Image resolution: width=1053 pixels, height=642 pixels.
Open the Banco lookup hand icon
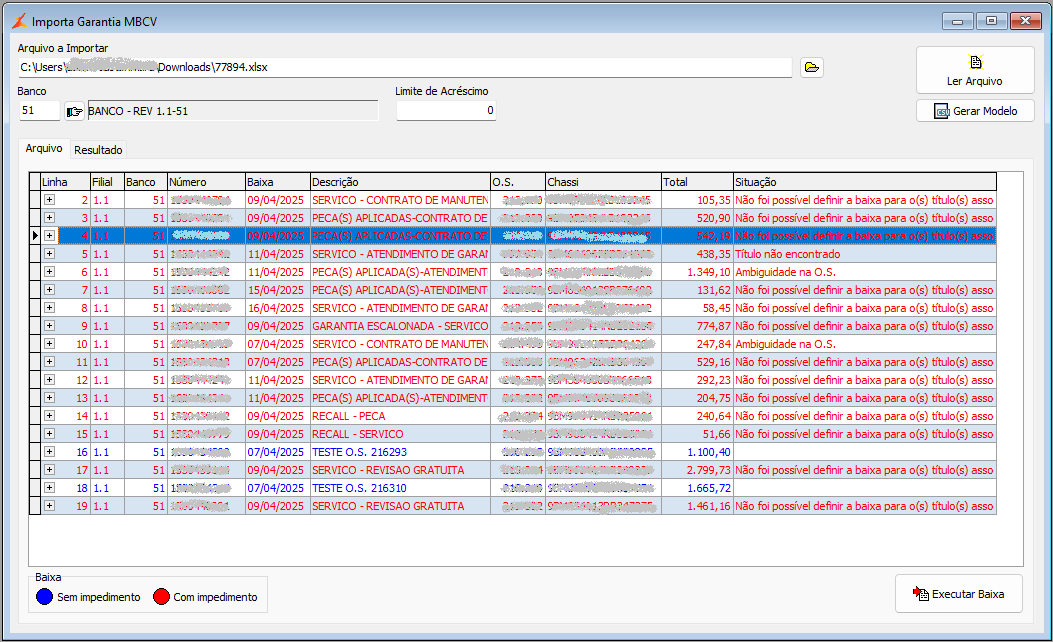pyautogui.click(x=74, y=111)
